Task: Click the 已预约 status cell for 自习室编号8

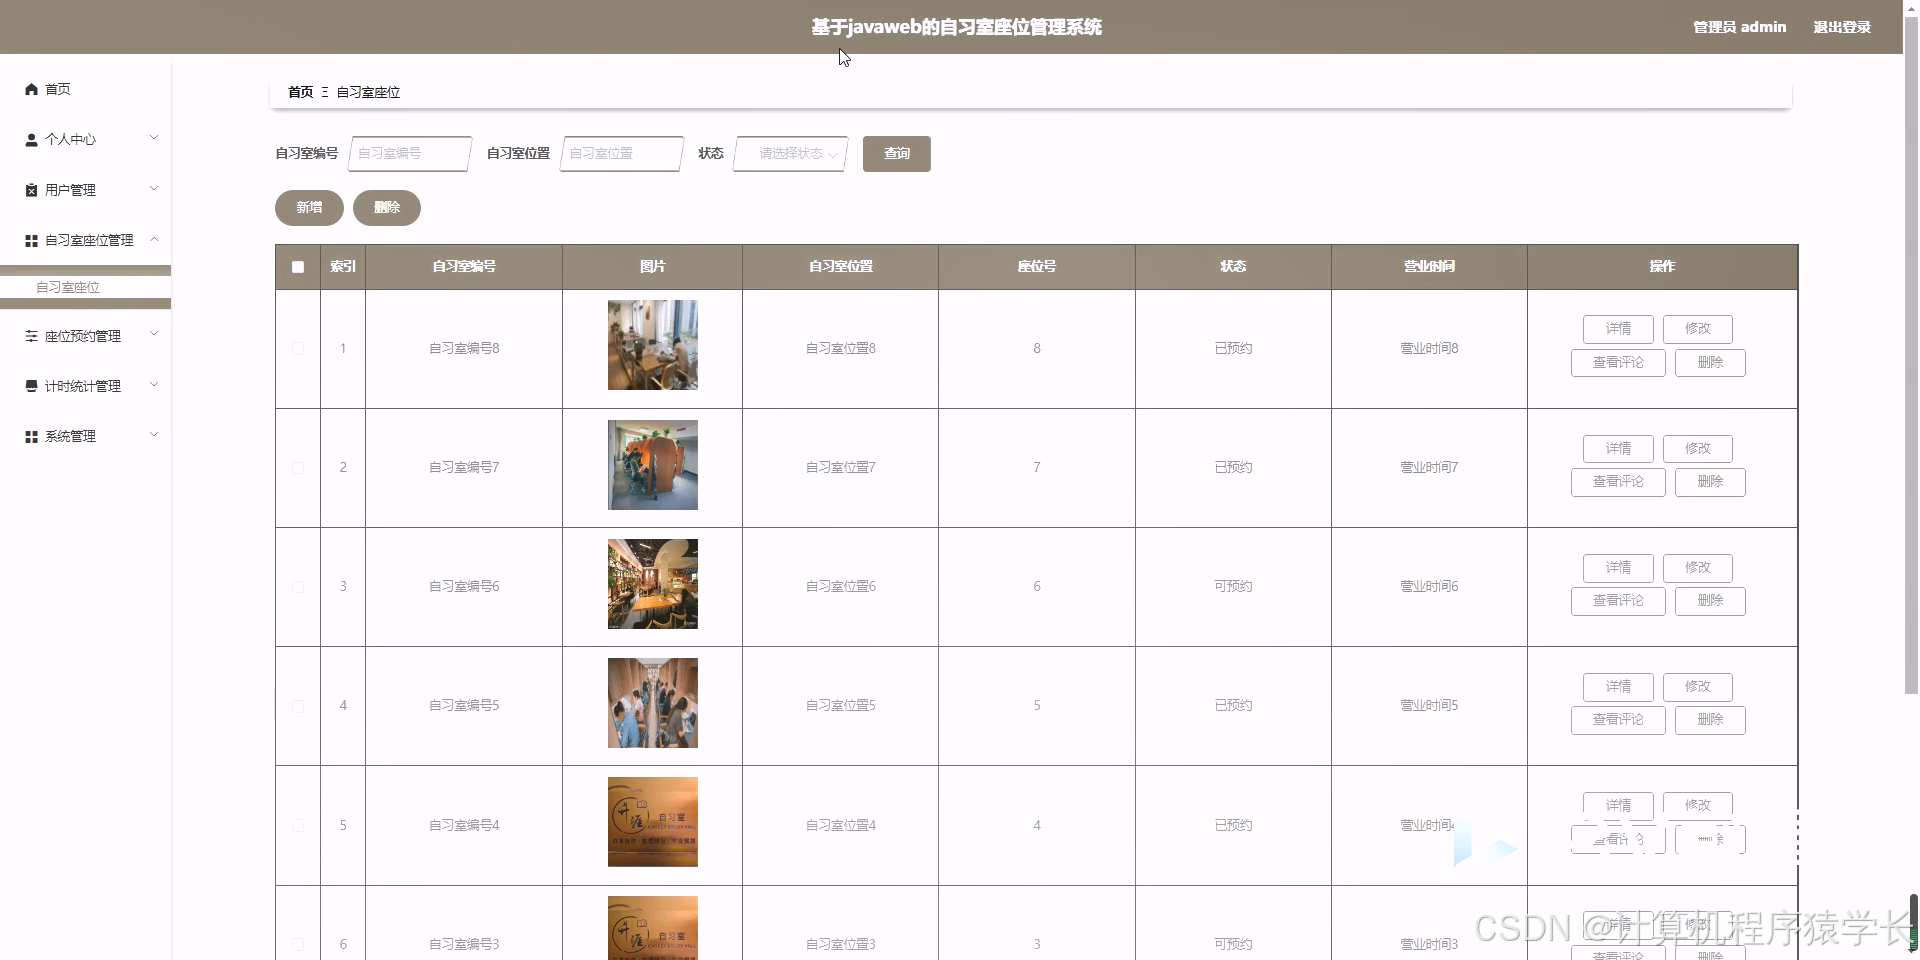Action: [1233, 349]
